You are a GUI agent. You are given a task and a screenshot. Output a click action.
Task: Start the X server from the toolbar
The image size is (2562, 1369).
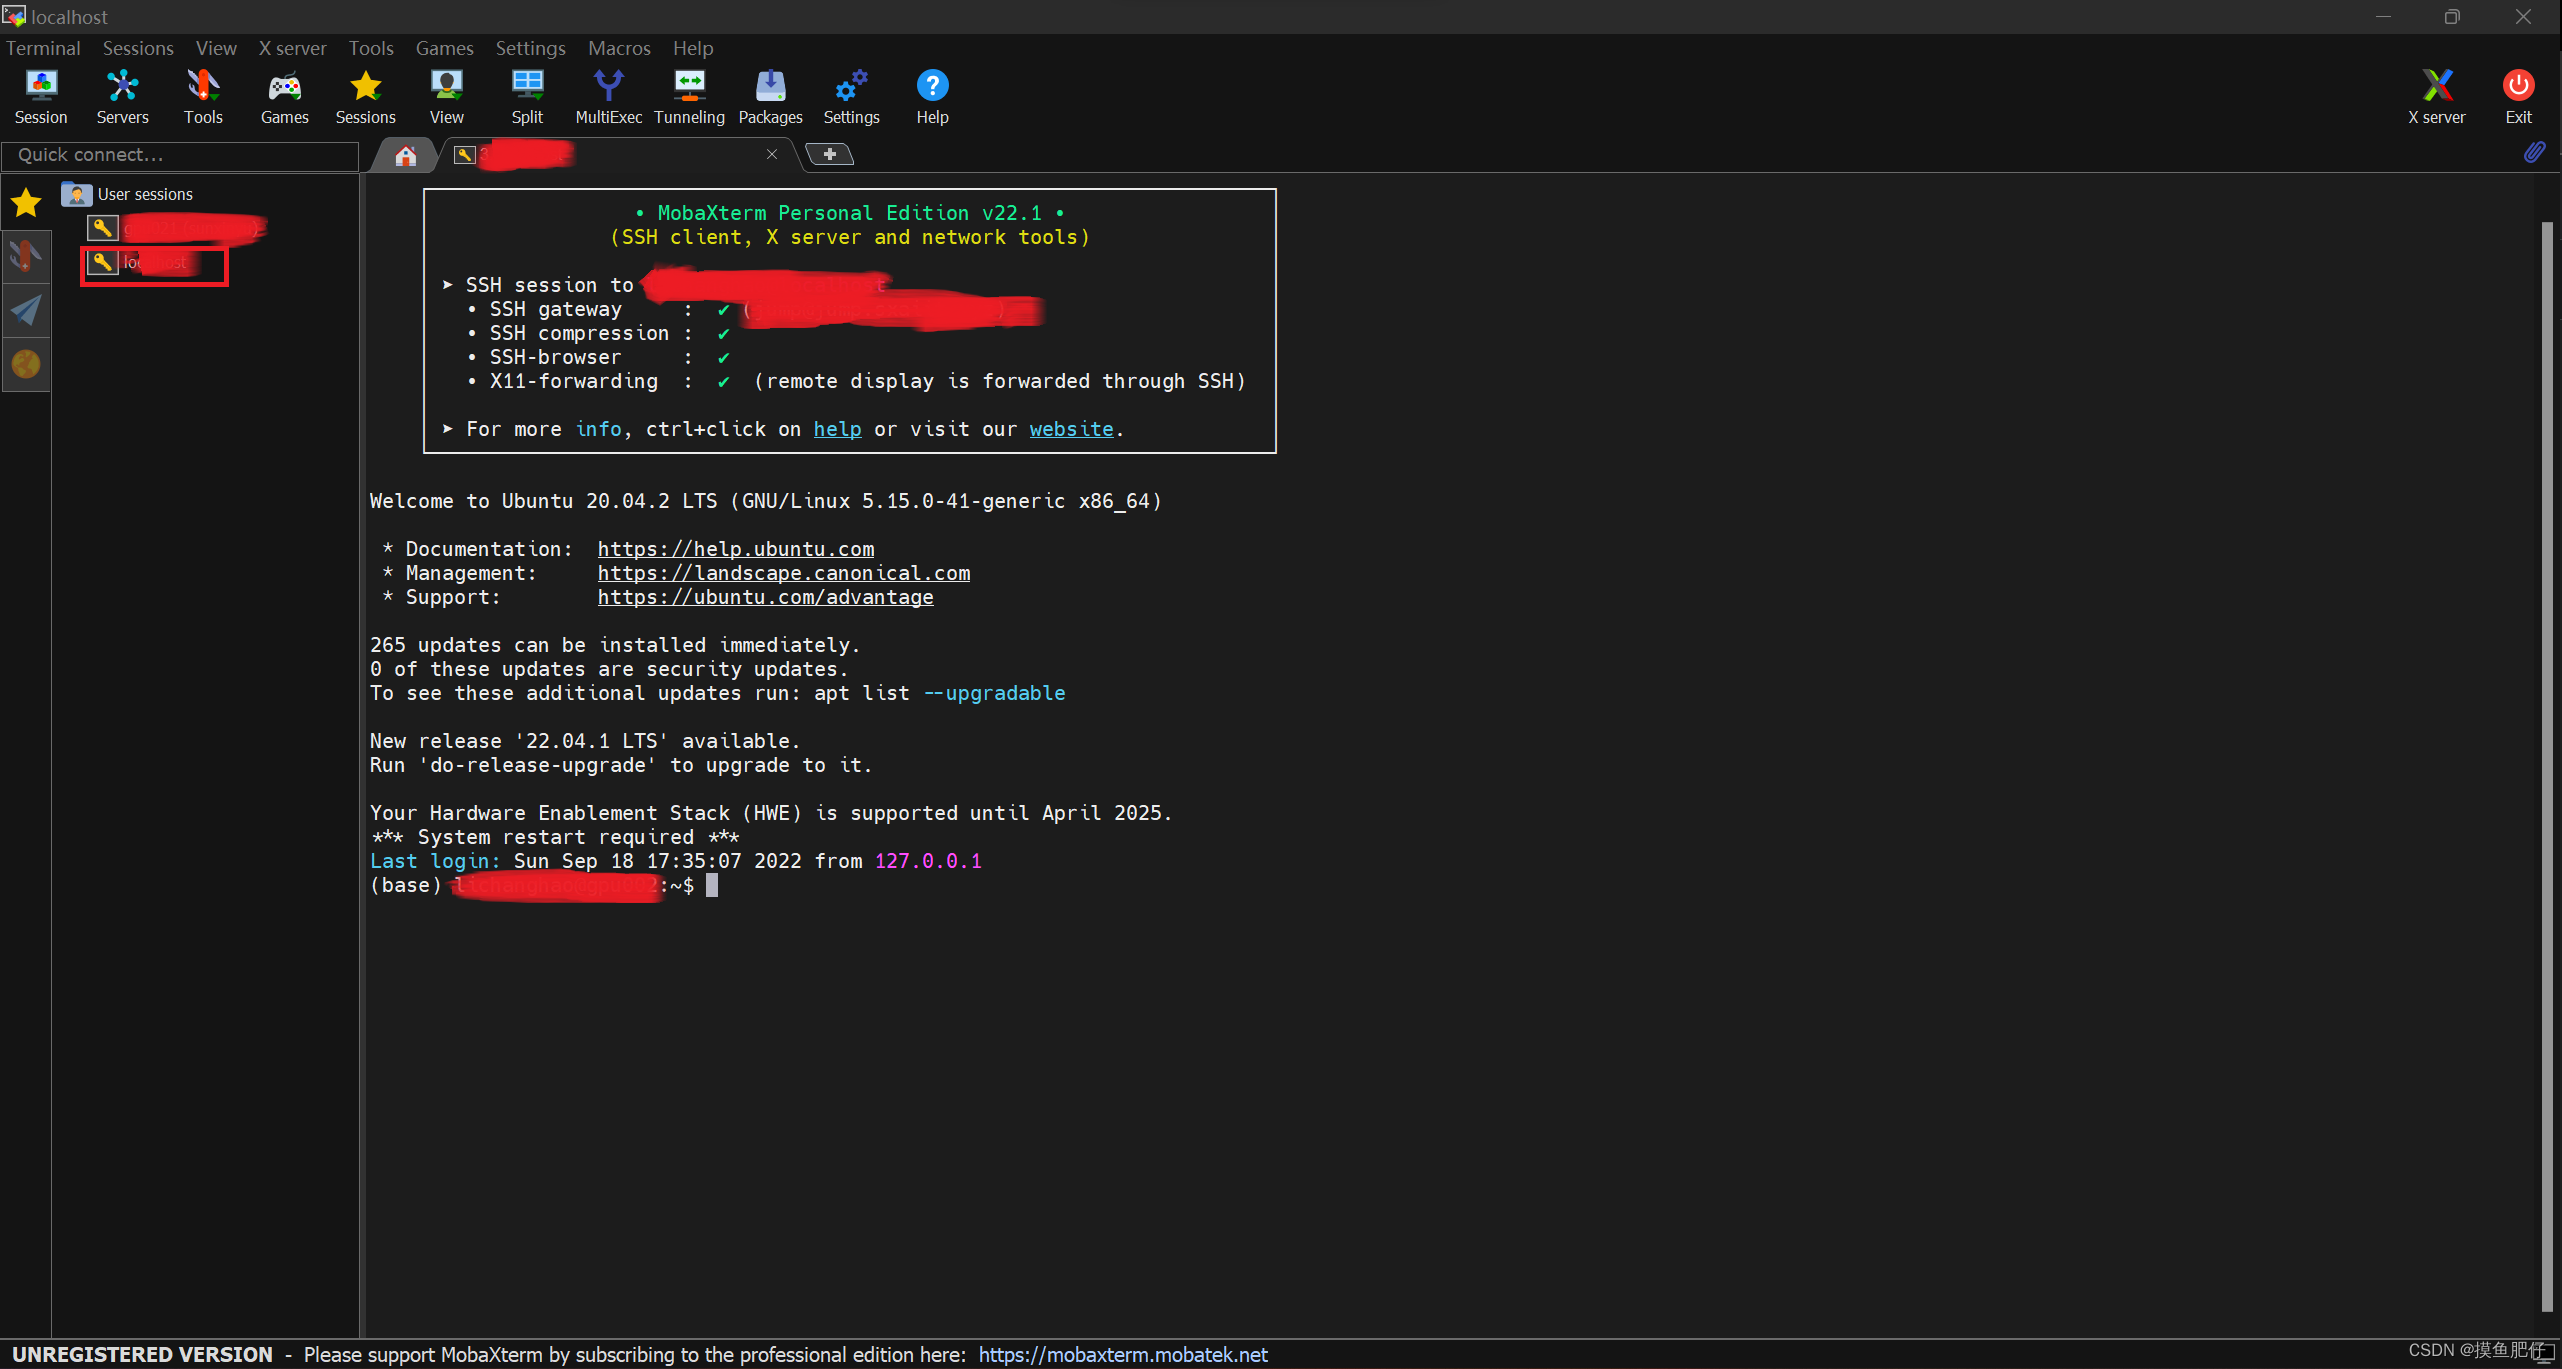(x=2437, y=95)
